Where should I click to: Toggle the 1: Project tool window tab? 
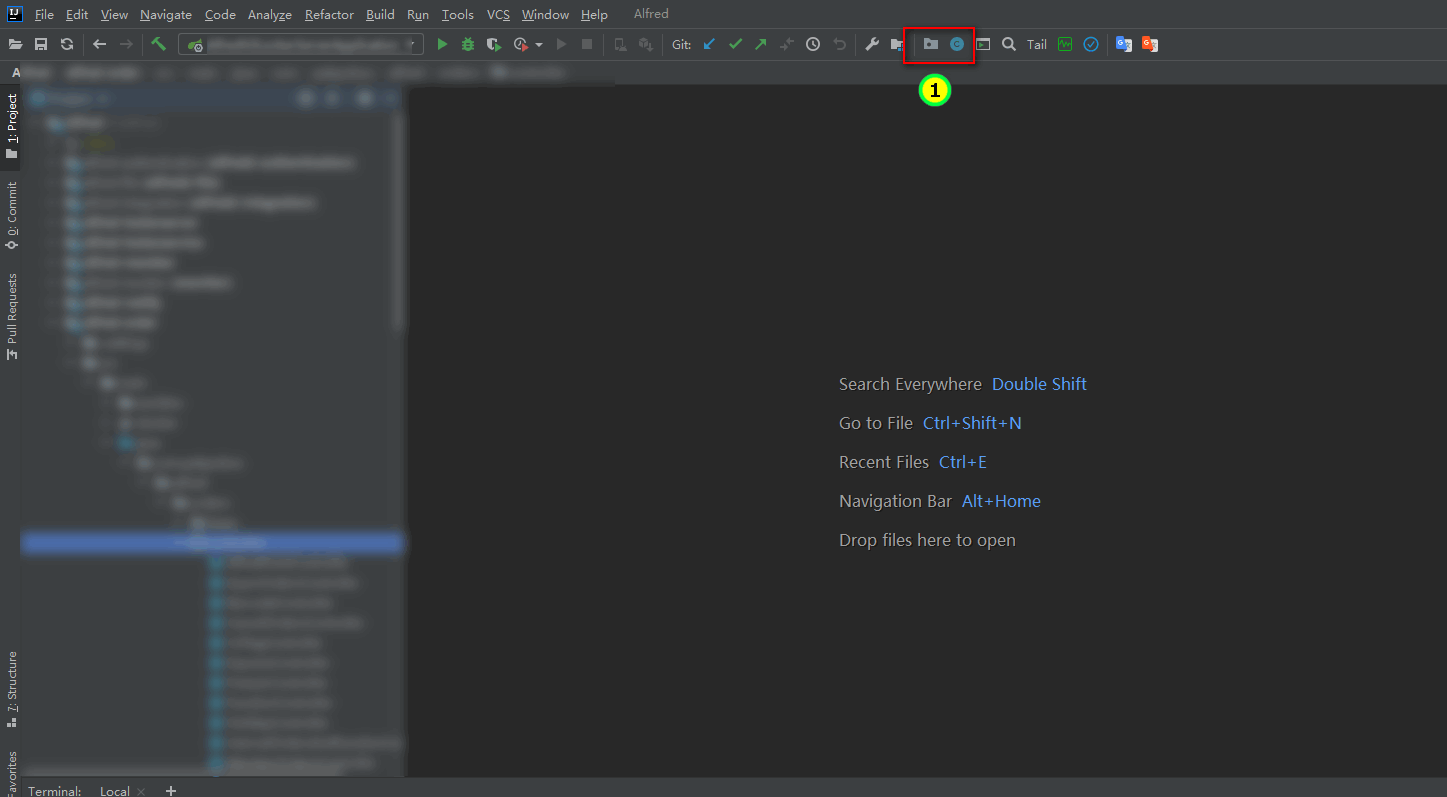[x=12, y=126]
